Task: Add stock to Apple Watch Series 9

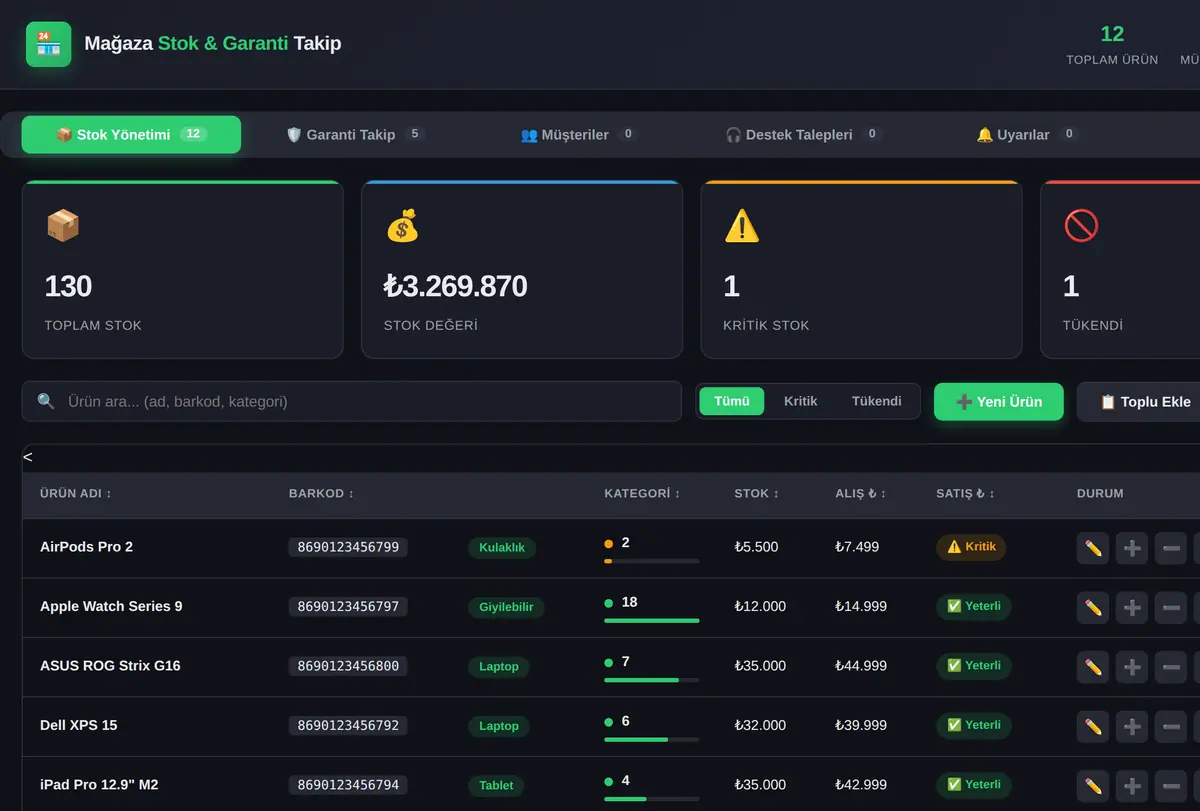Action: click(1132, 608)
